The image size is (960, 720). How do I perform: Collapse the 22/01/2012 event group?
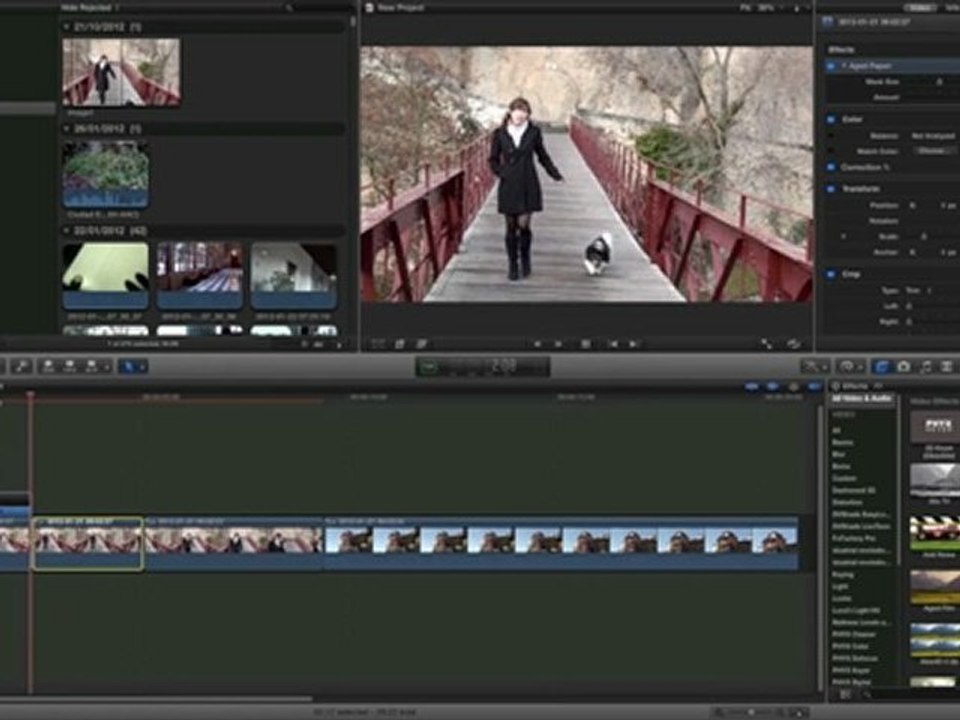(x=67, y=230)
